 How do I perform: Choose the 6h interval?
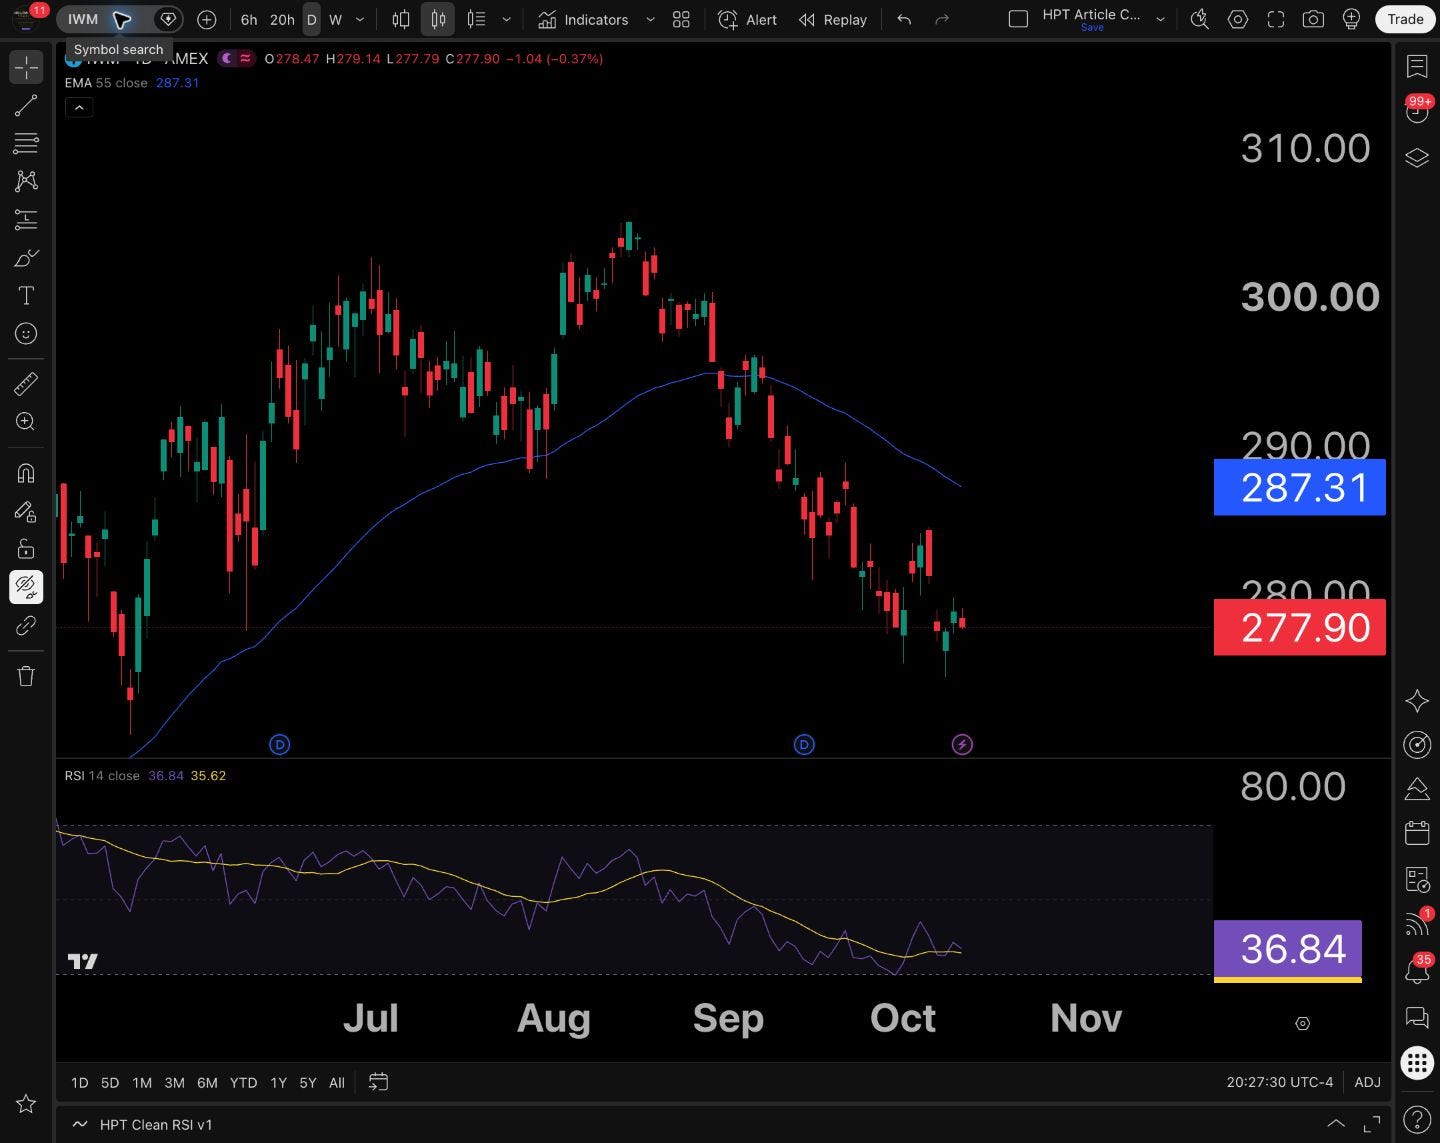[249, 19]
